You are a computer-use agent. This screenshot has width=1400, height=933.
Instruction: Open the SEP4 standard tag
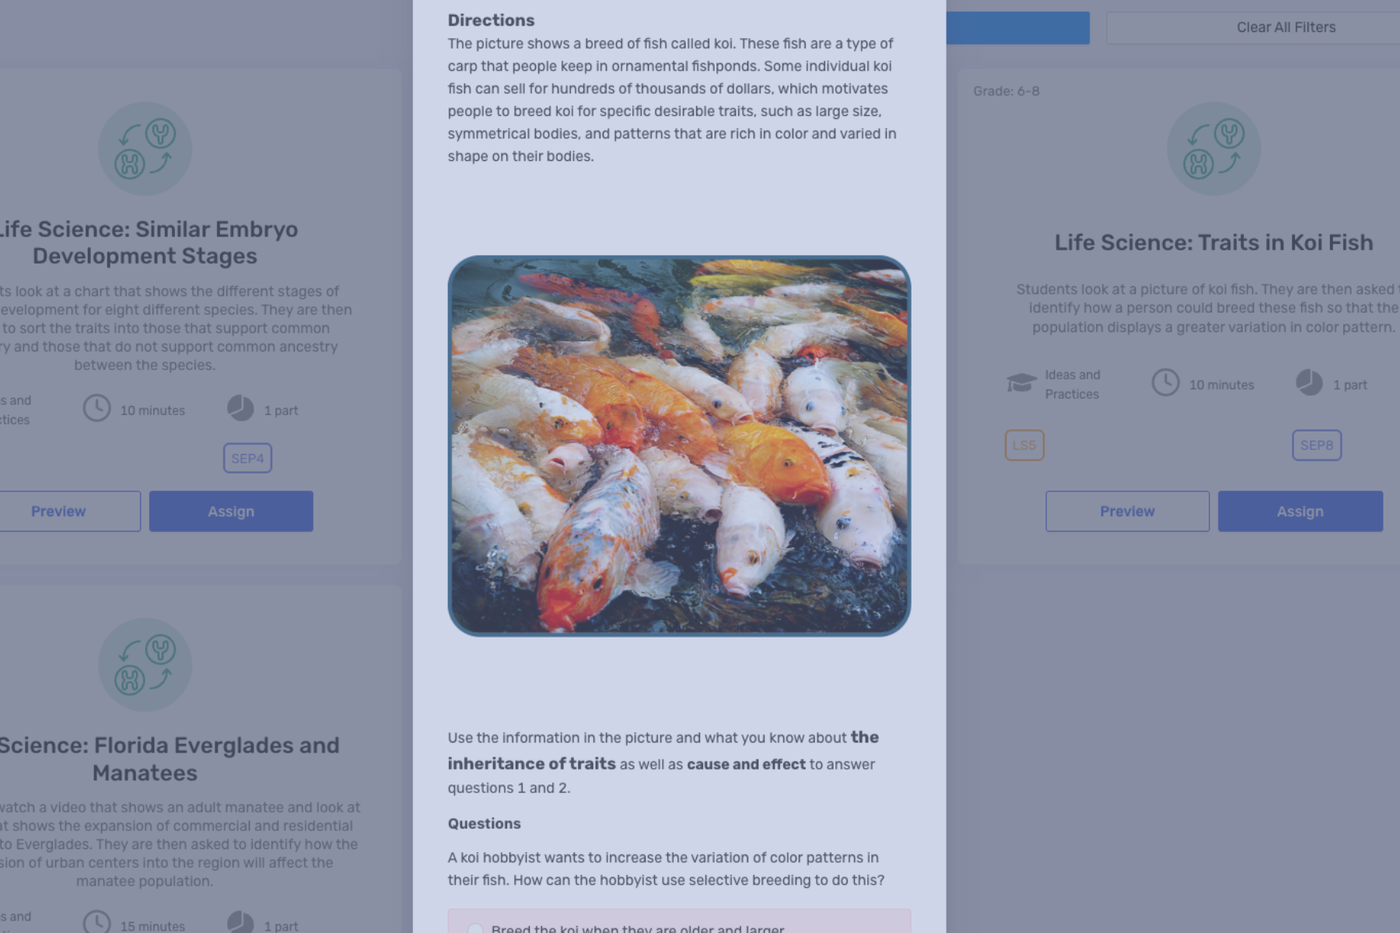tap(247, 458)
